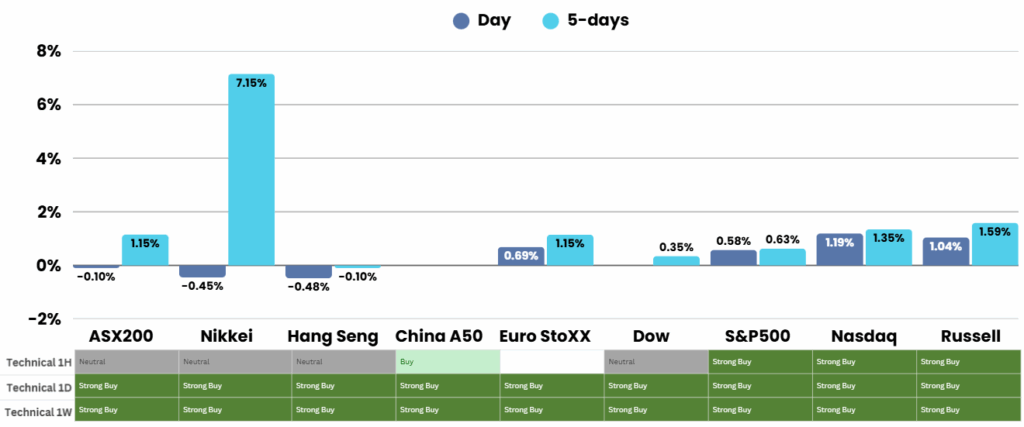1024x427 pixels.
Task: Select the Technical 1H row header
Action: [x=39, y=362]
